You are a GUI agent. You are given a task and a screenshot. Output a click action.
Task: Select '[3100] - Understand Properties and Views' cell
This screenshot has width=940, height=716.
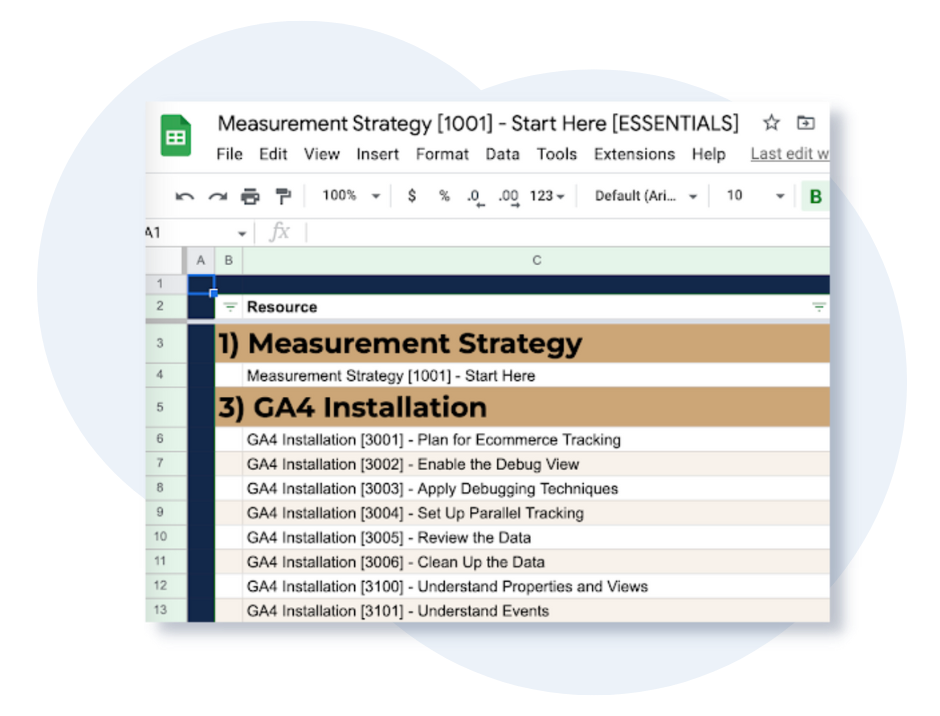(536, 586)
